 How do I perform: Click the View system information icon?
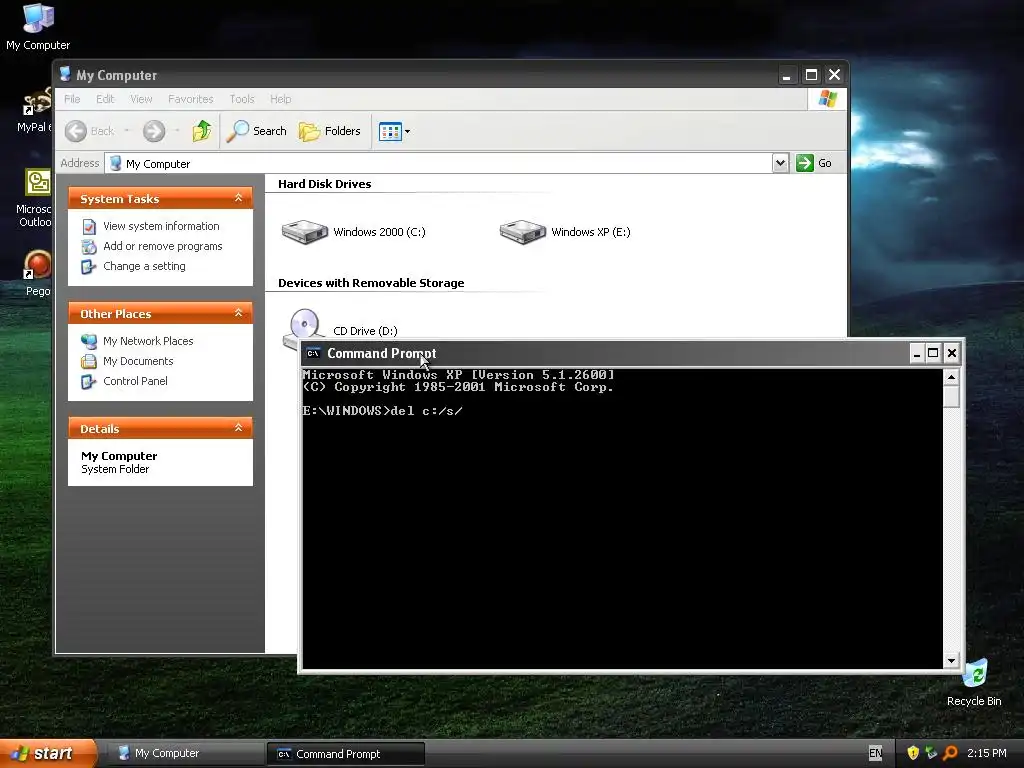[89, 227]
